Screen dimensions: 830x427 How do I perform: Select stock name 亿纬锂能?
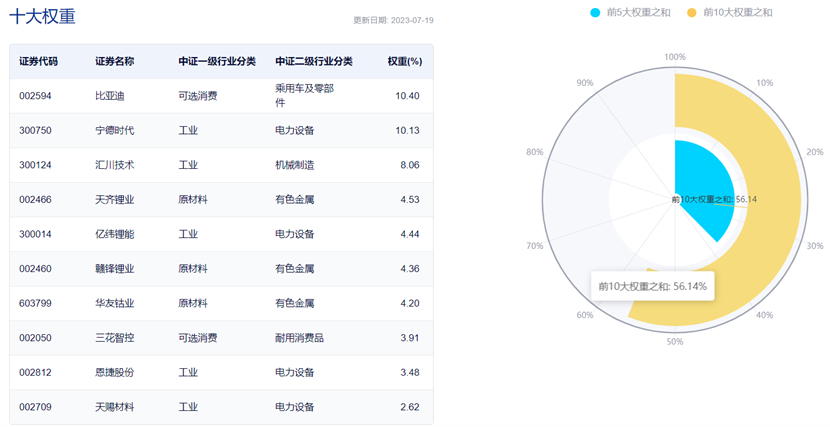[x=115, y=234]
